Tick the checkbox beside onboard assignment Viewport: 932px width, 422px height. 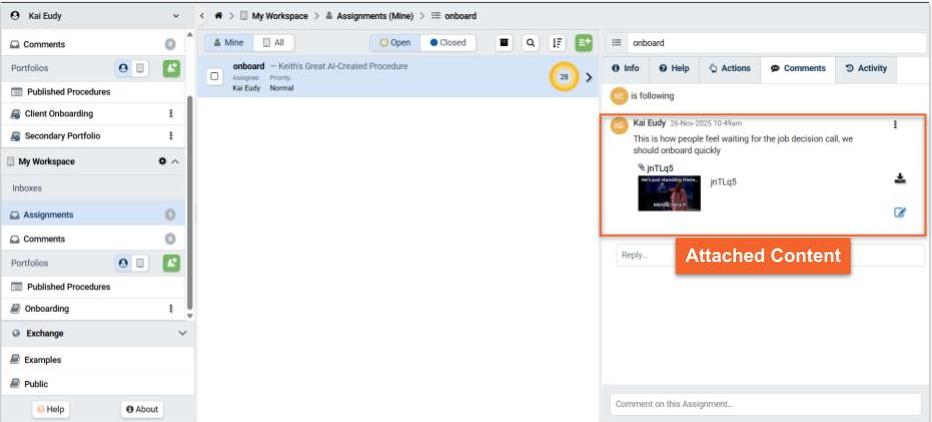tap(214, 76)
